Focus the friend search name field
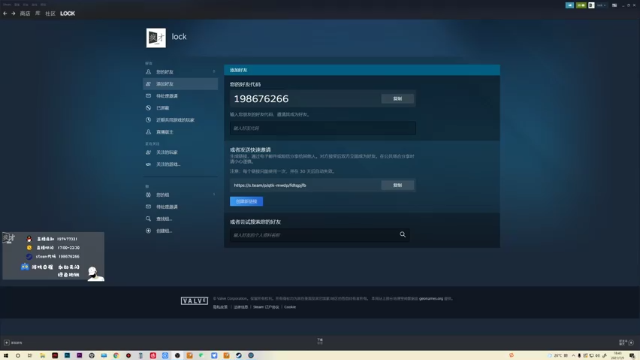The width and height of the screenshot is (640, 360). tap(314, 235)
